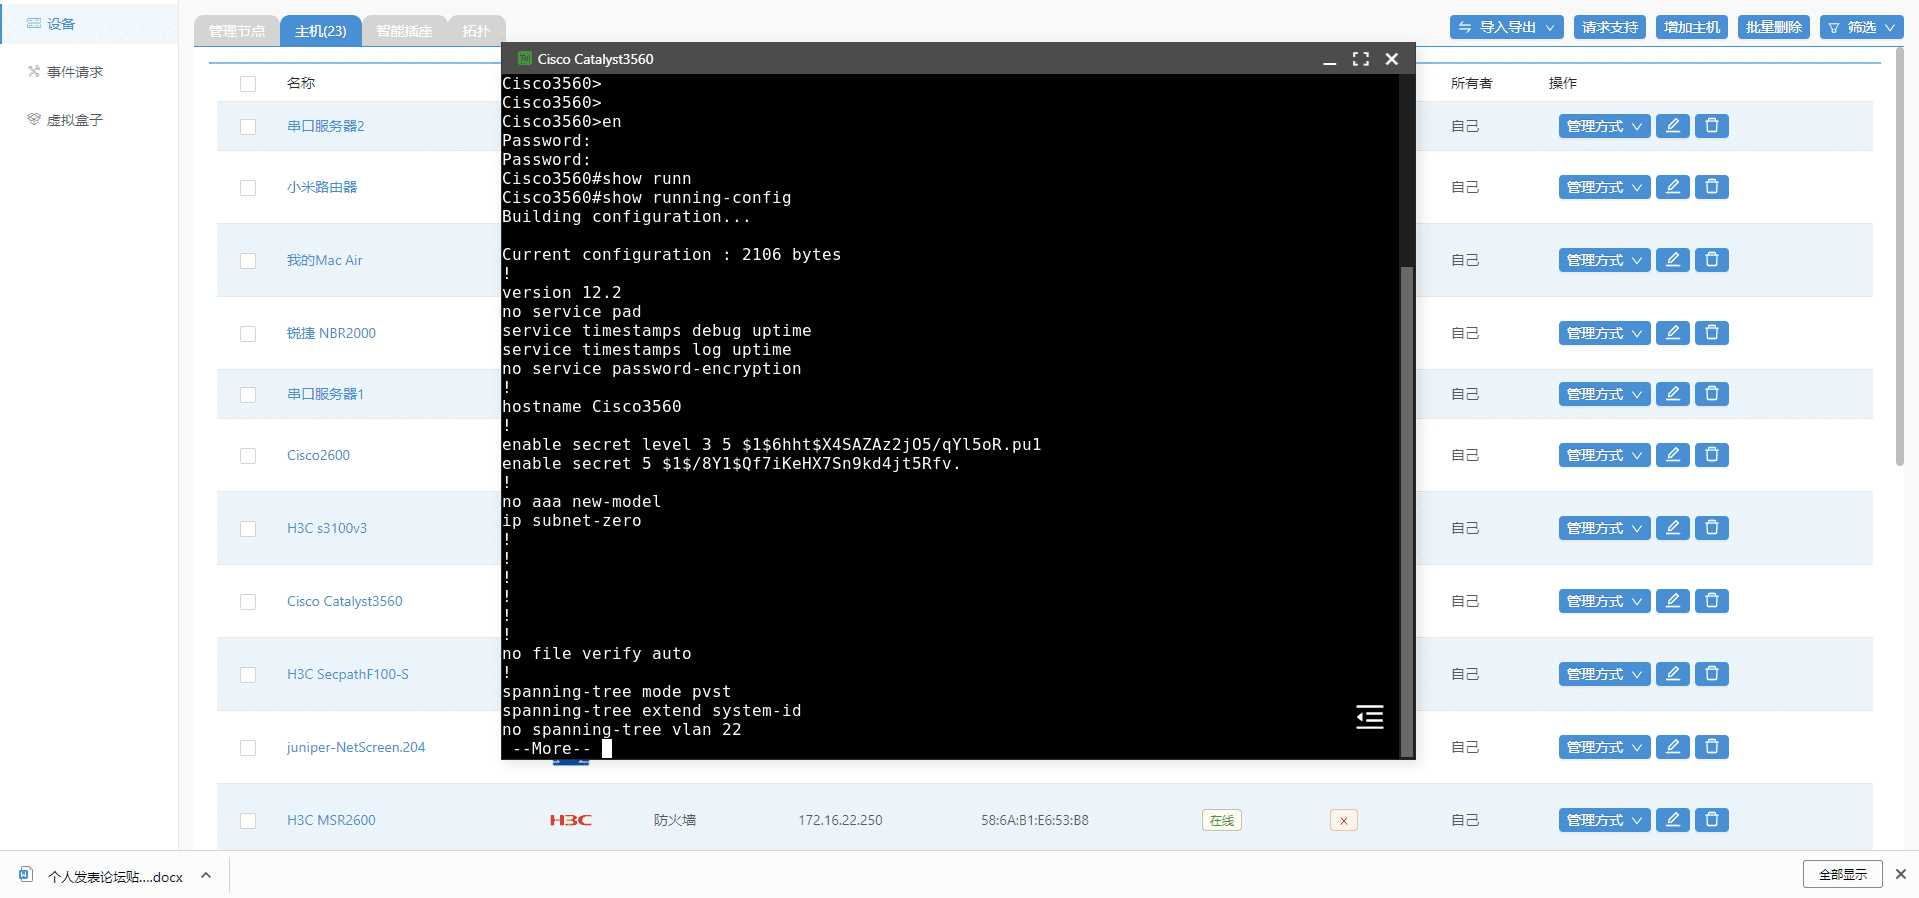
Task: Open the juniper-NetScreen.204 host link
Action: pos(356,747)
